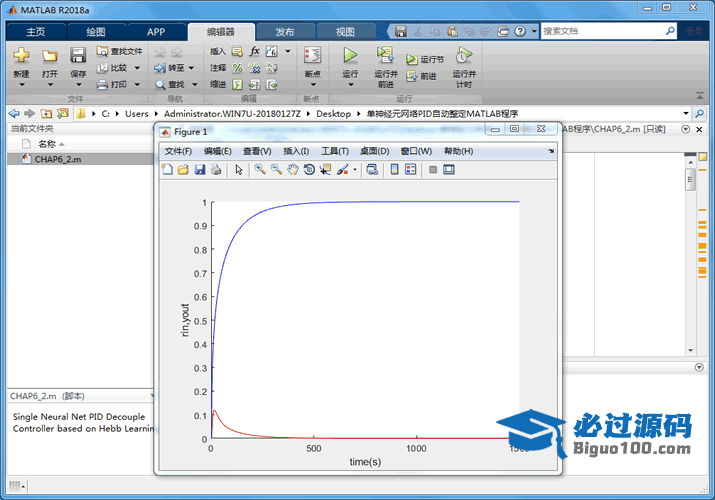Toggle the Data Cursor tool in Figure toolbar
This screenshot has height=500, width=715.
tap(325, 170)
